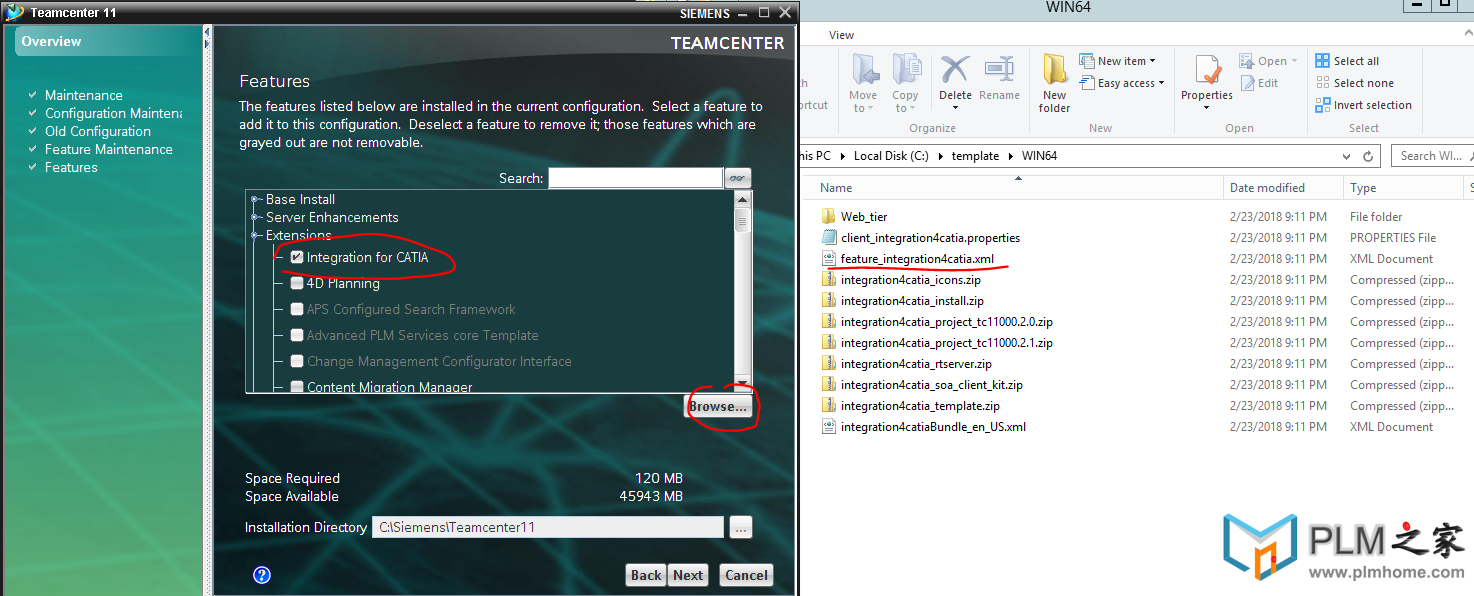Click the Explorer Search WIN64 box
This screenshot has width=1474, height=596.
(x=1431, y=156)
